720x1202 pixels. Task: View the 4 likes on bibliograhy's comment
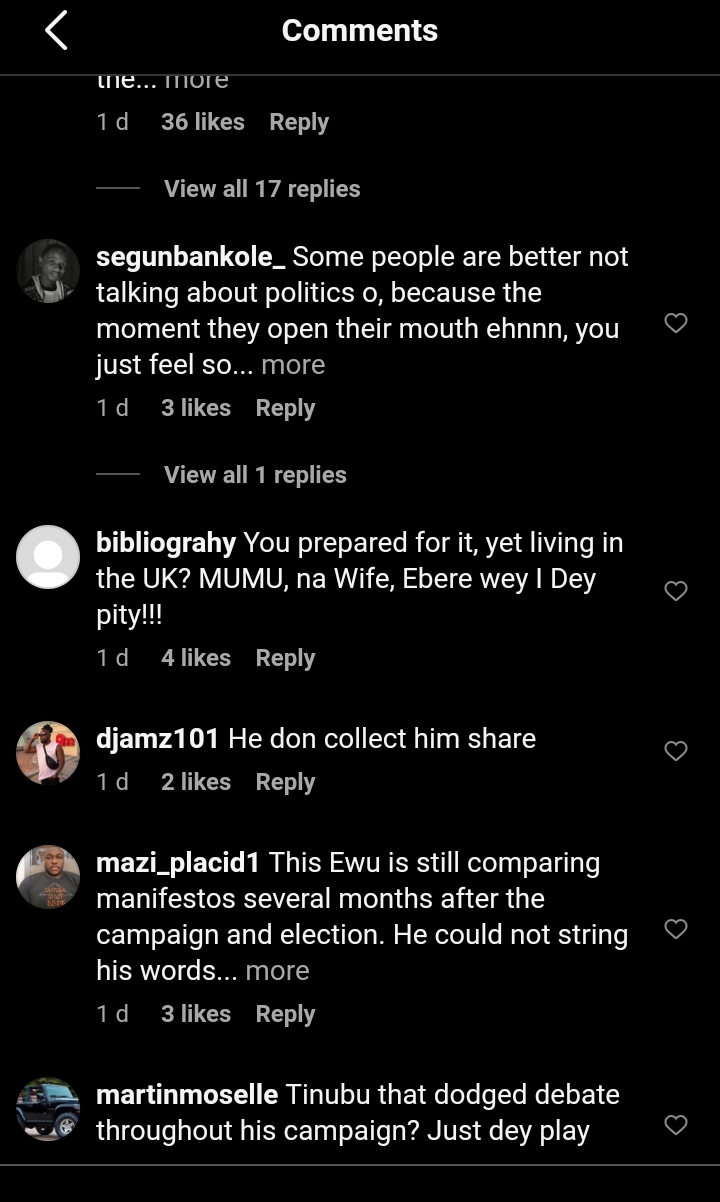[196, 658]
